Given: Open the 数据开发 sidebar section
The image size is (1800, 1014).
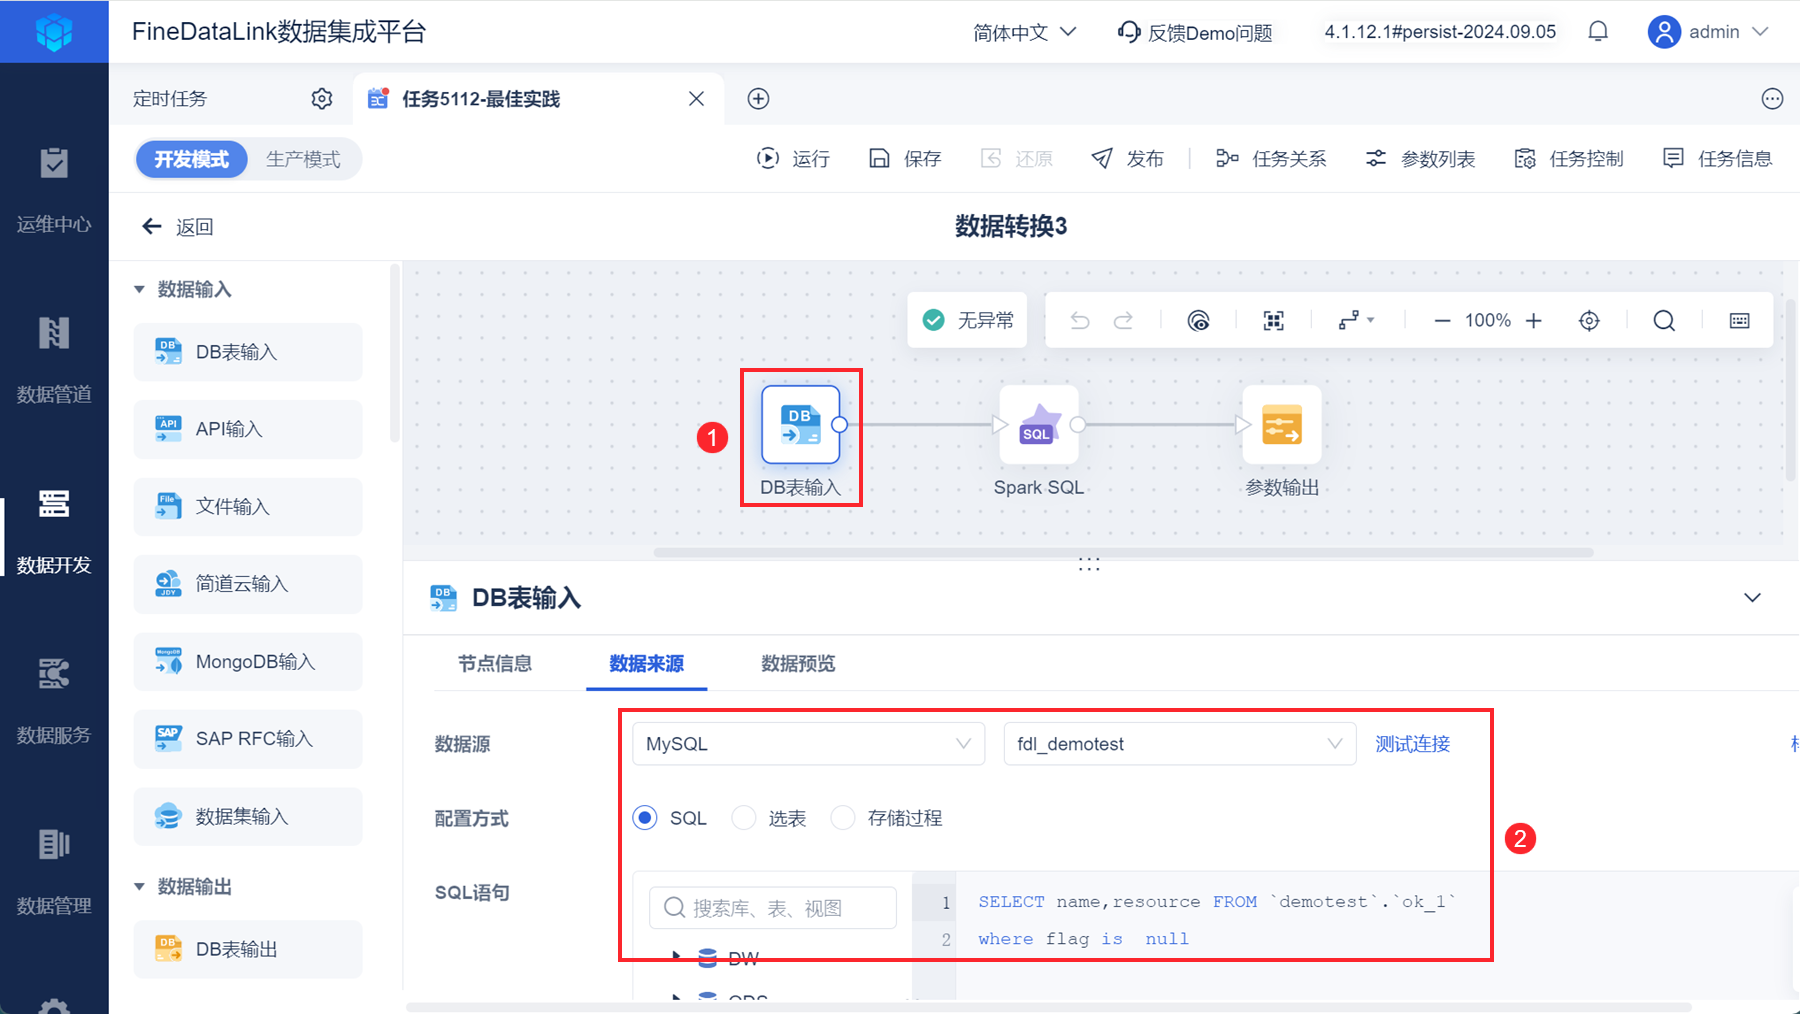Looking at the screenshot, I should pyautogui.click(x=54, y=531).
